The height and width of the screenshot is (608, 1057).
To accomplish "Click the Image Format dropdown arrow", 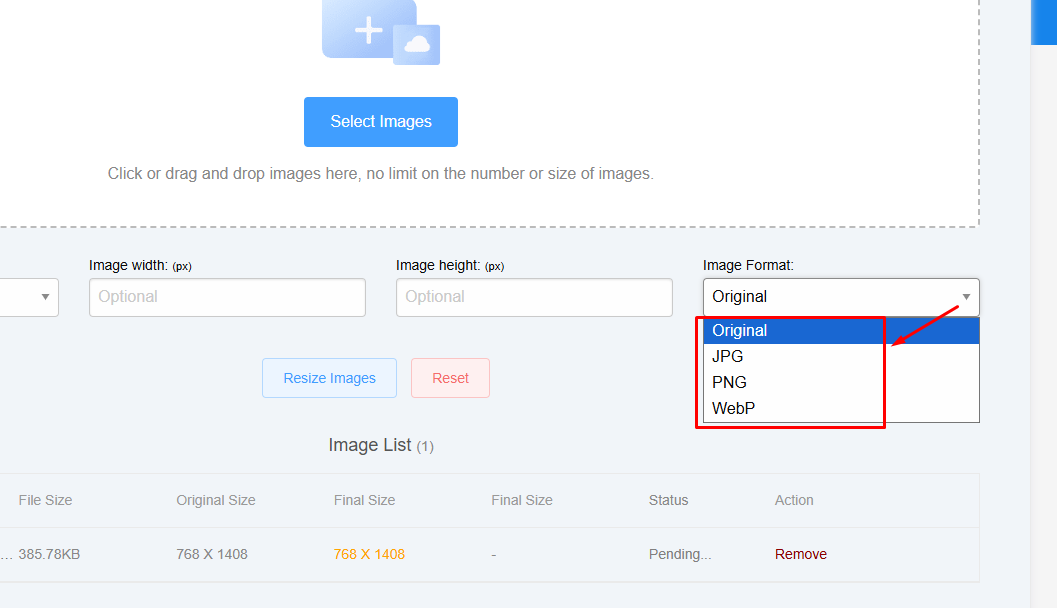I will click(966, 297).
